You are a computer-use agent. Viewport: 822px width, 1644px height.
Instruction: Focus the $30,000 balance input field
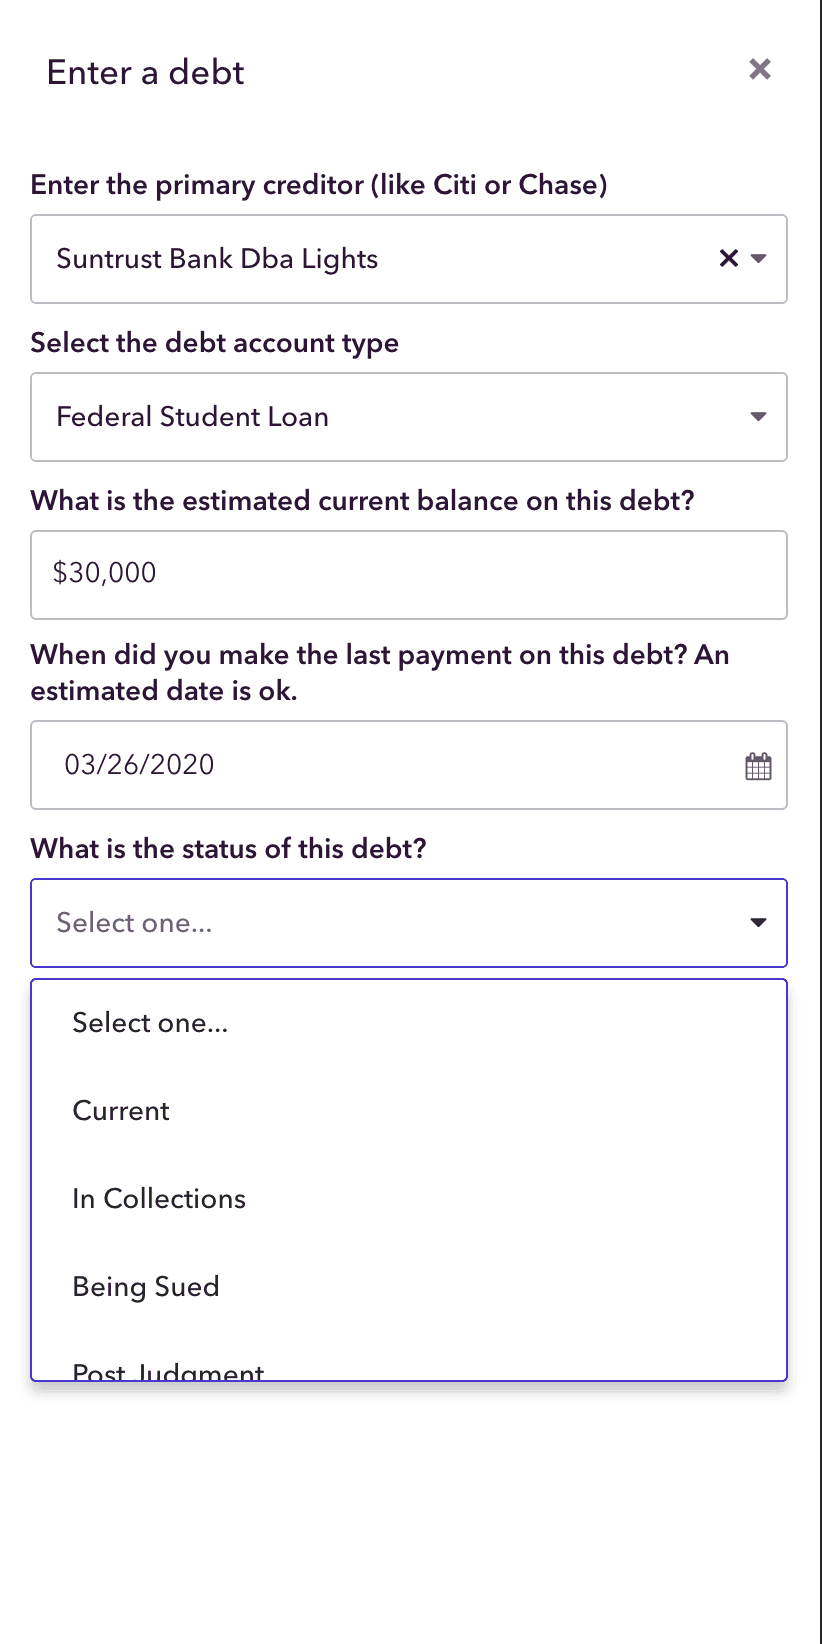(x=409, y=575)
